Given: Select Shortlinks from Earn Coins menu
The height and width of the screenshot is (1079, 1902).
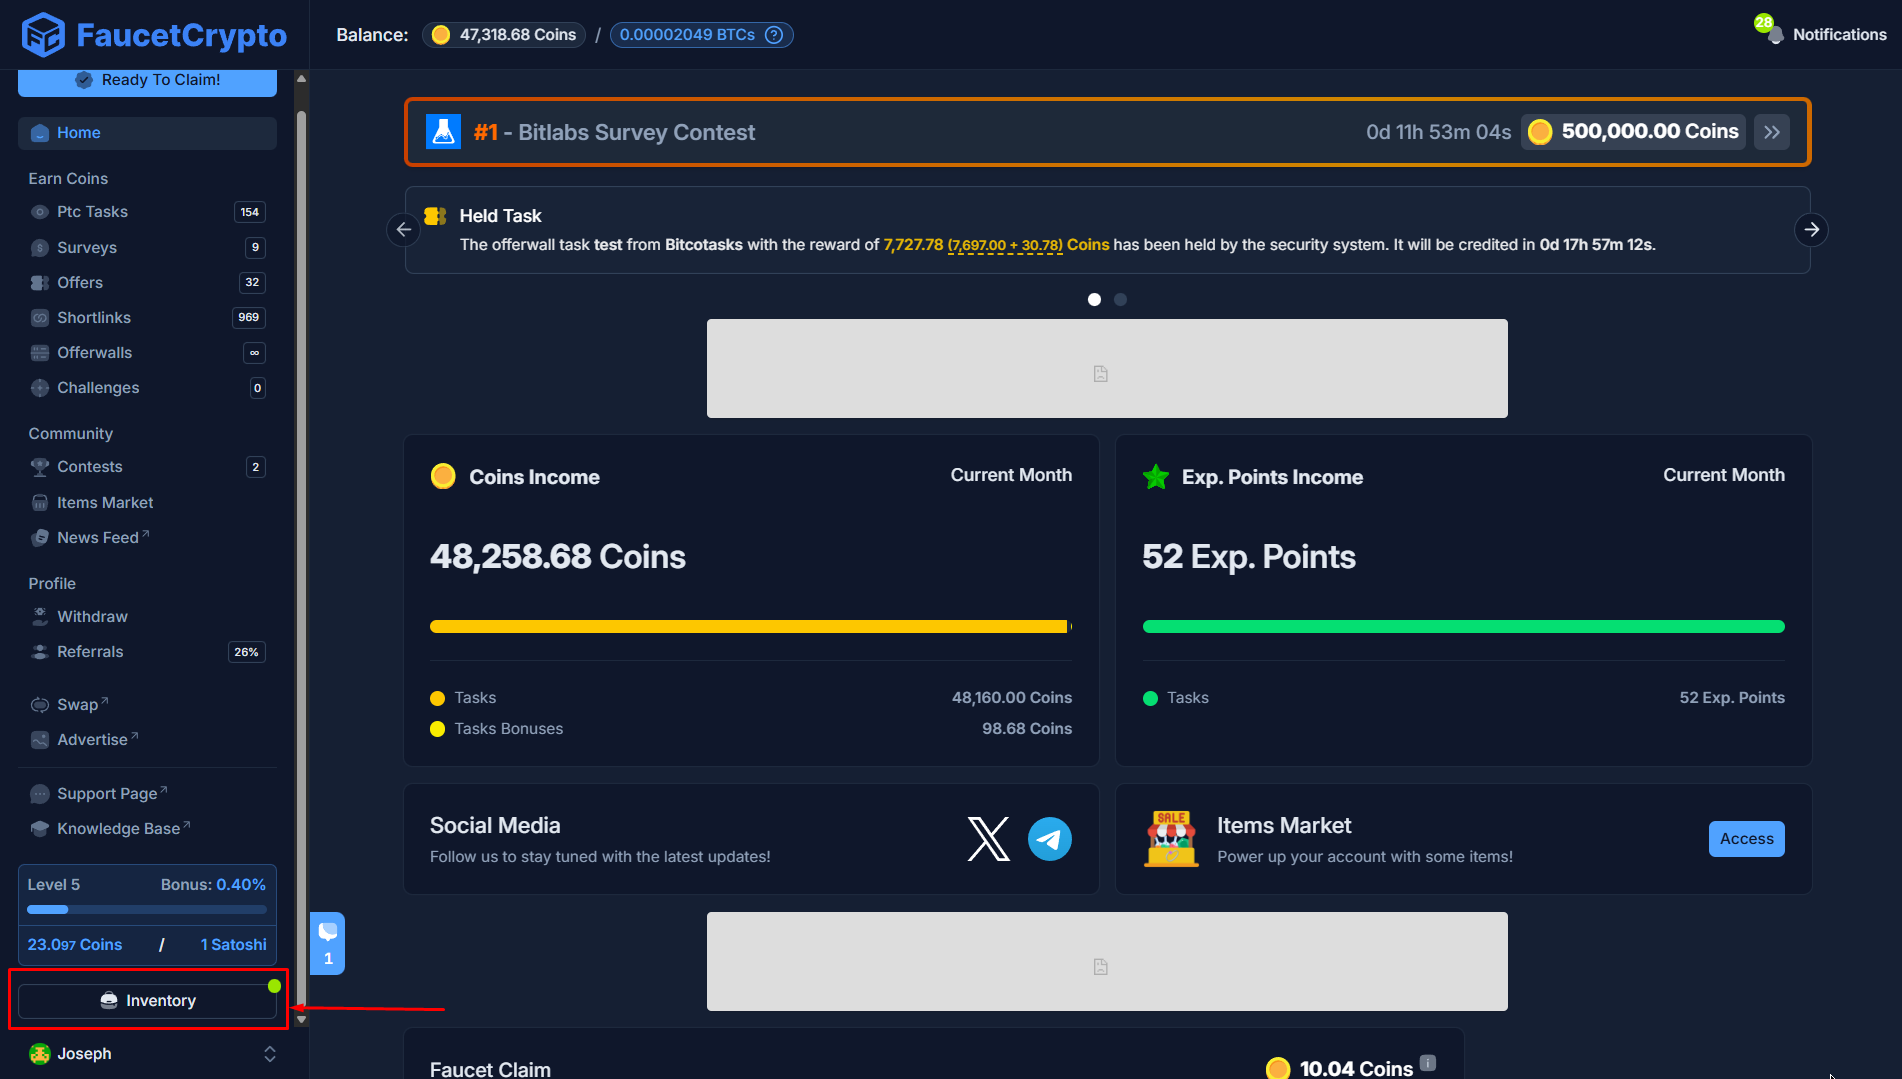Looking at the screenshot, I should coord(94,317).
